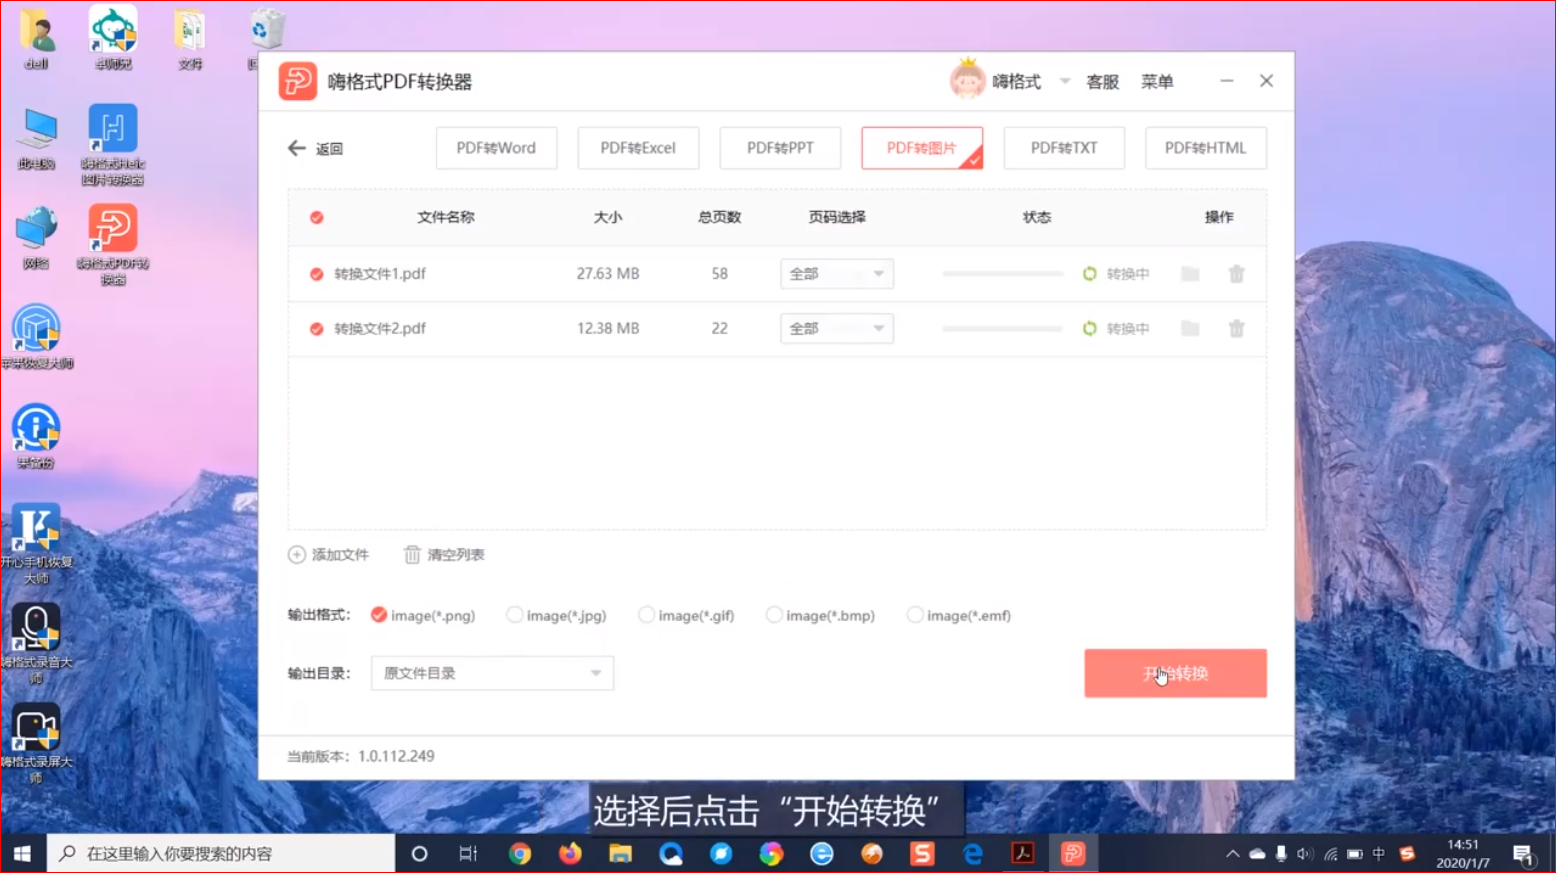Image resolution: width=1556 pixels, height=873 pixels.
Task: Click progress bar of 转换文件2.pdf
Action: (x=1002, y=328)
